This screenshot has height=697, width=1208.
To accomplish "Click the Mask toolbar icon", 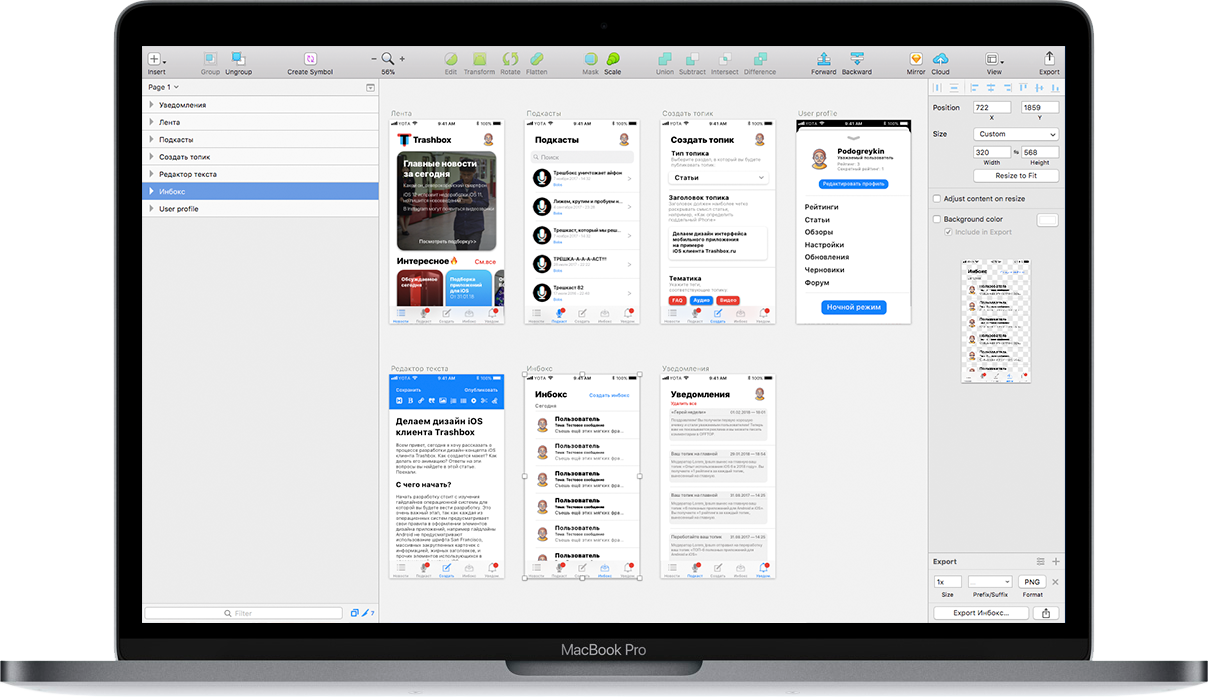I will tap(590, 59).
